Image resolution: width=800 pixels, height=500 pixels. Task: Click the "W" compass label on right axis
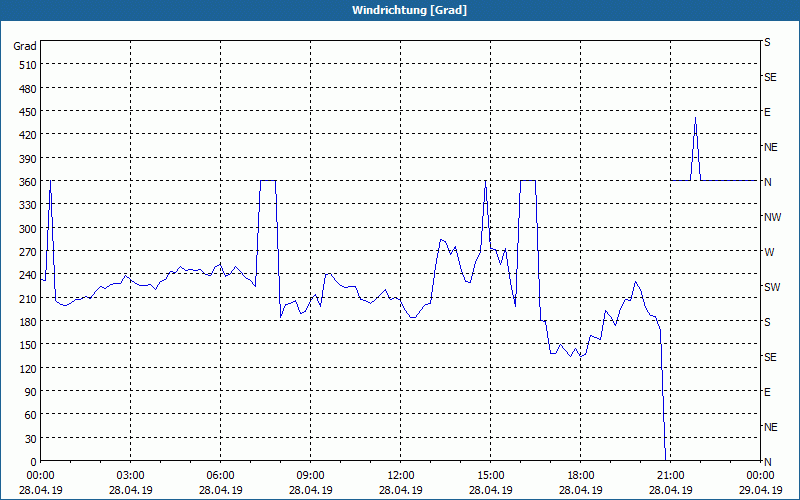[769, 252]
